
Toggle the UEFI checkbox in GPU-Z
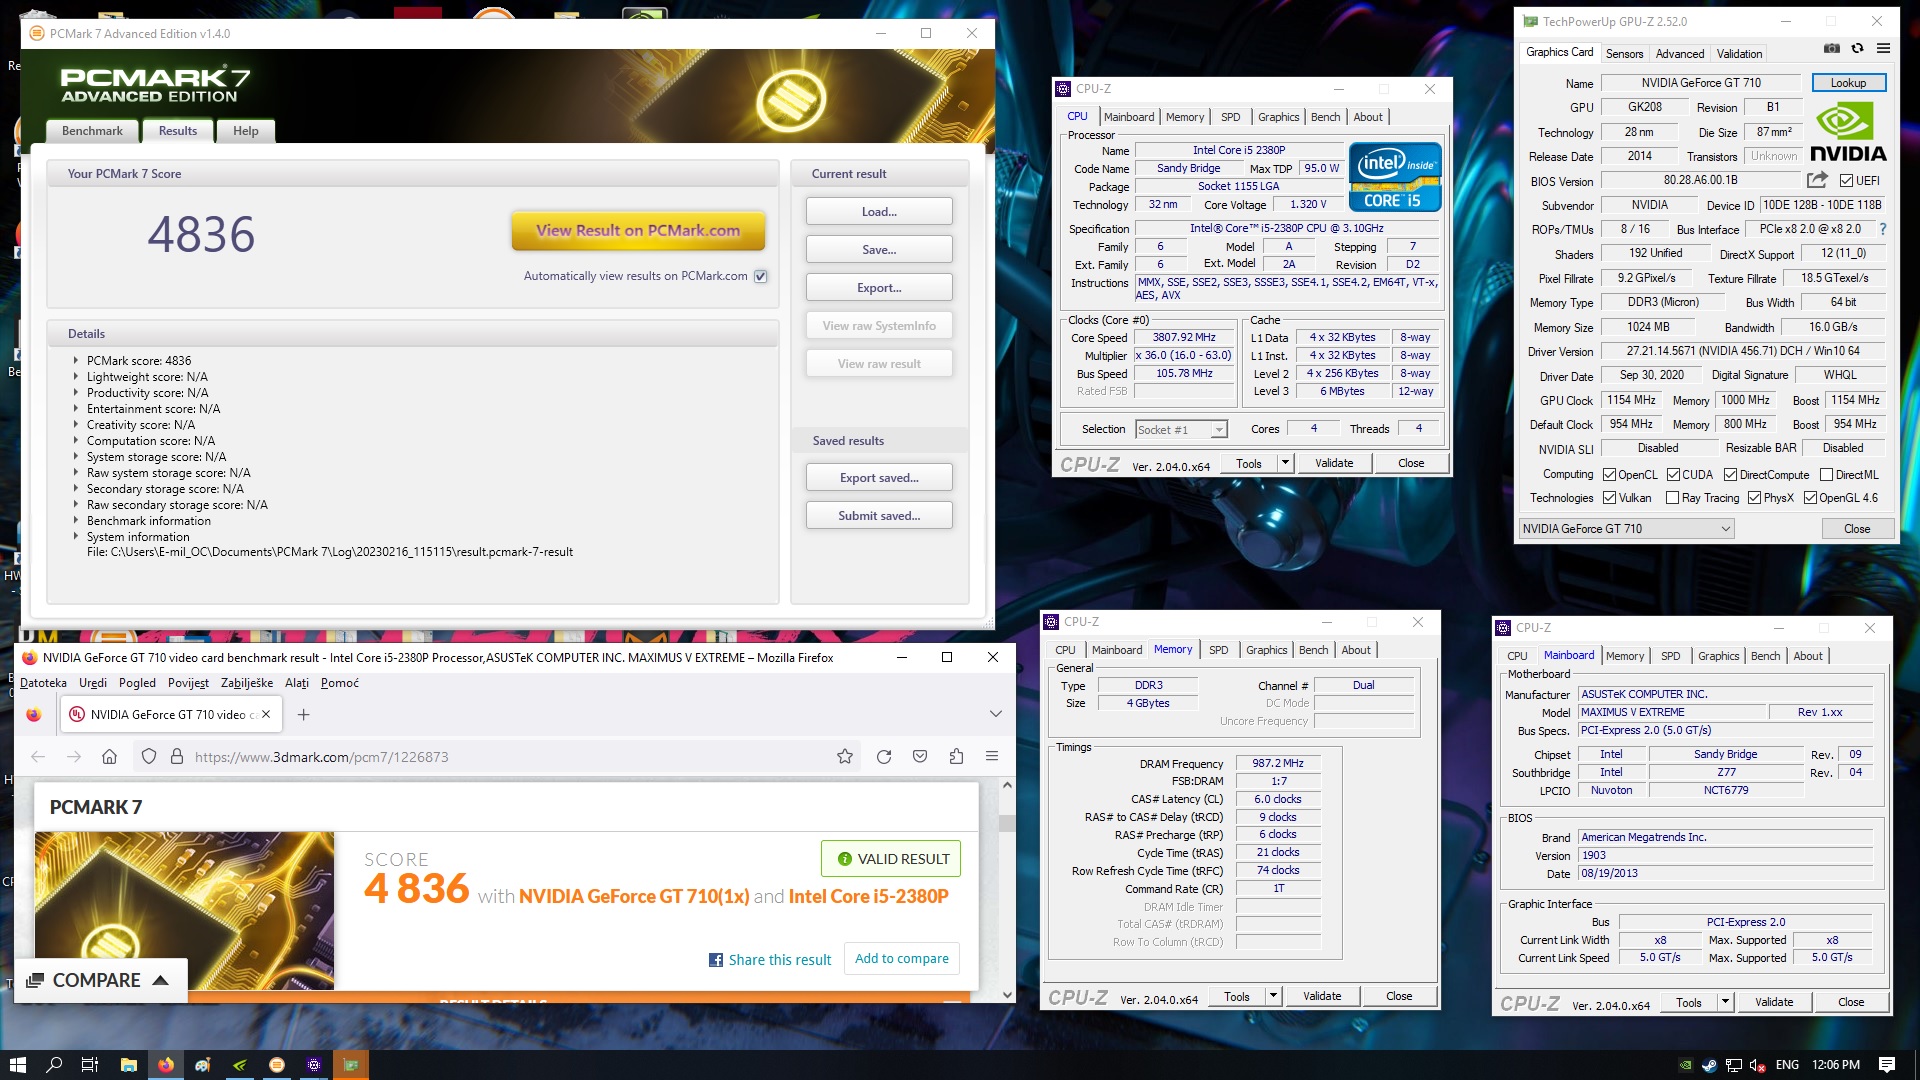1847,181
